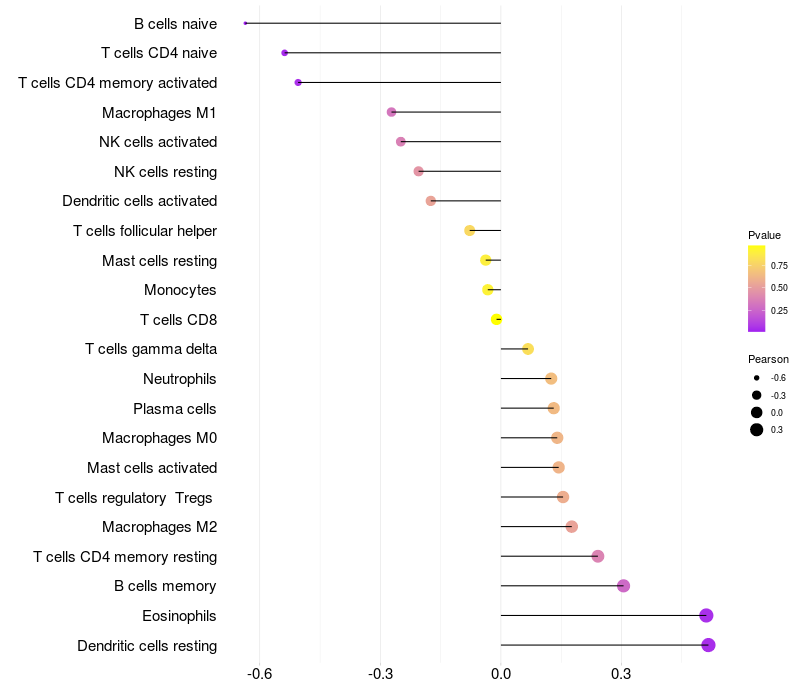Click the yellow T cells CD8 dot
Viewport: 800px width, 700px height.
coord(496,320)
